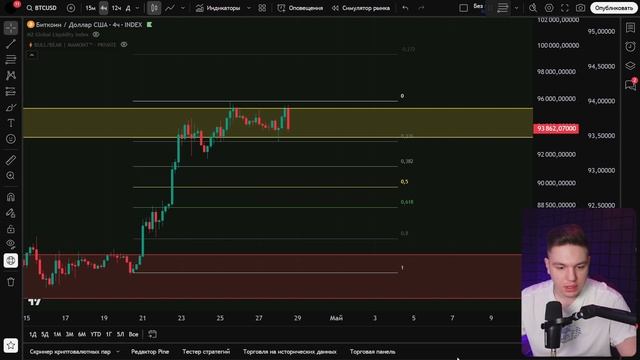
Task: Undo the last chart action
Action: coord(405,8)
